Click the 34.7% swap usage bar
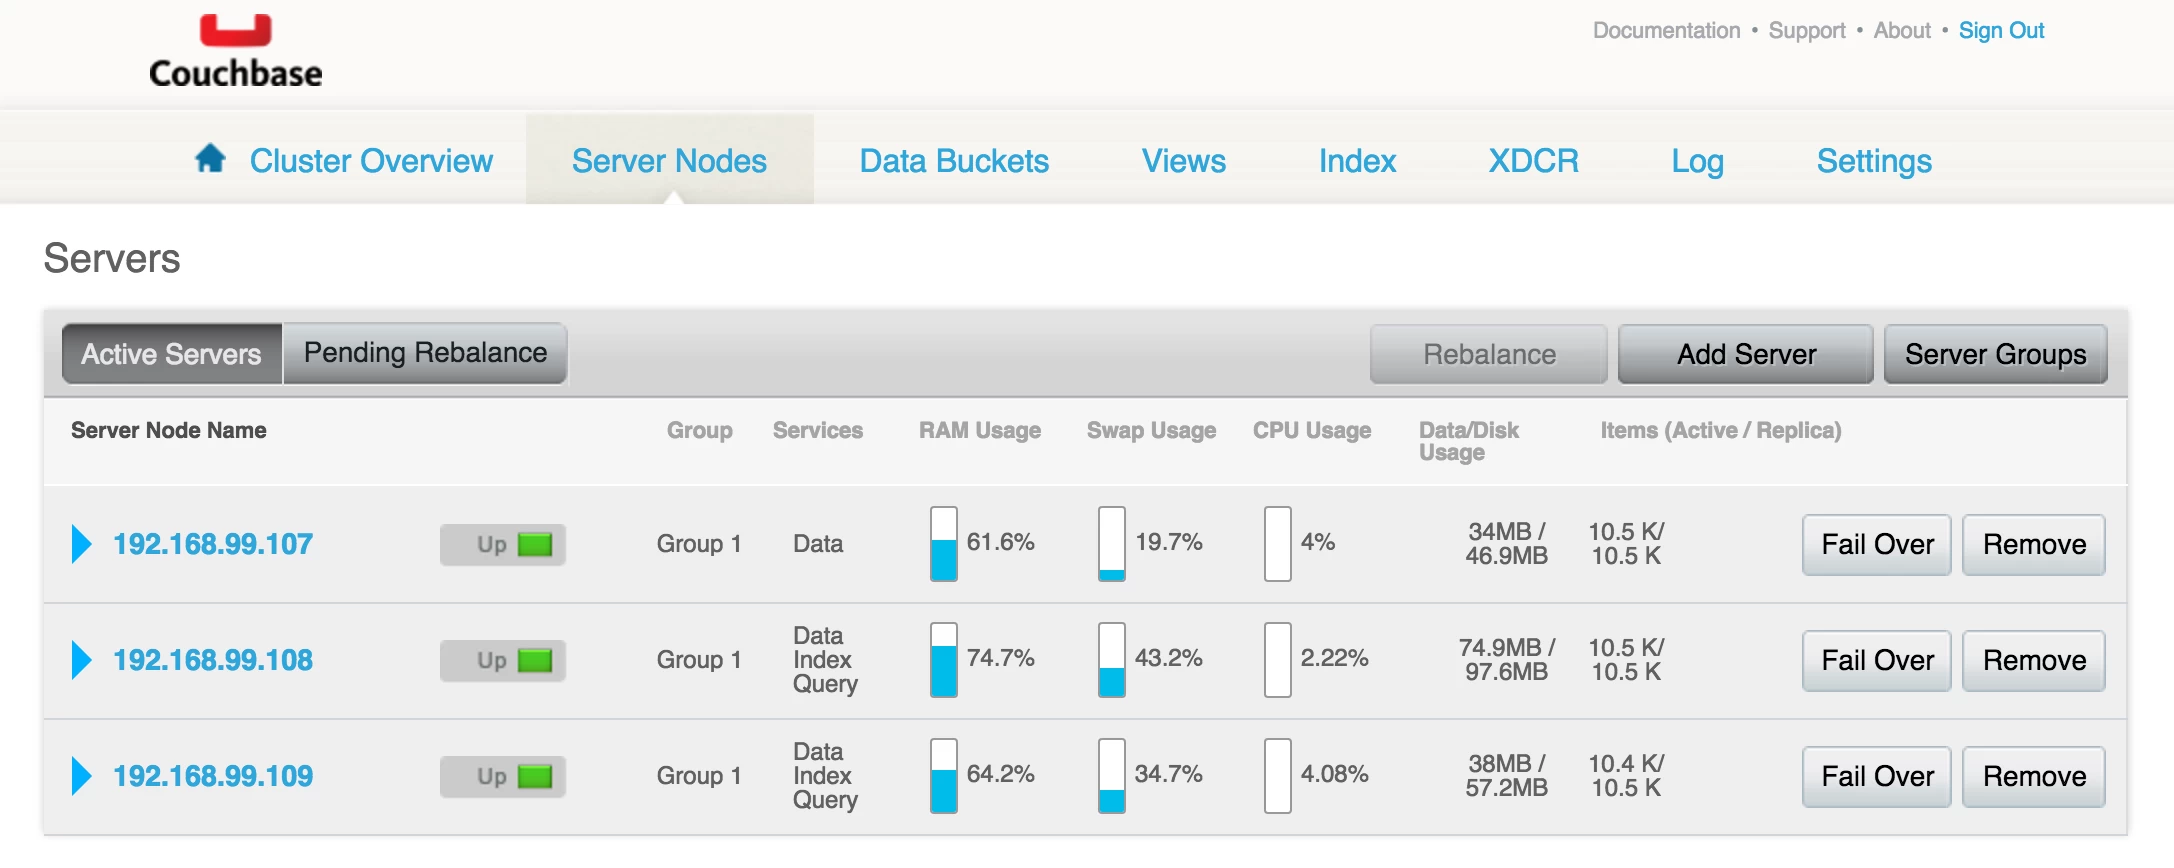 point(1112,776)
